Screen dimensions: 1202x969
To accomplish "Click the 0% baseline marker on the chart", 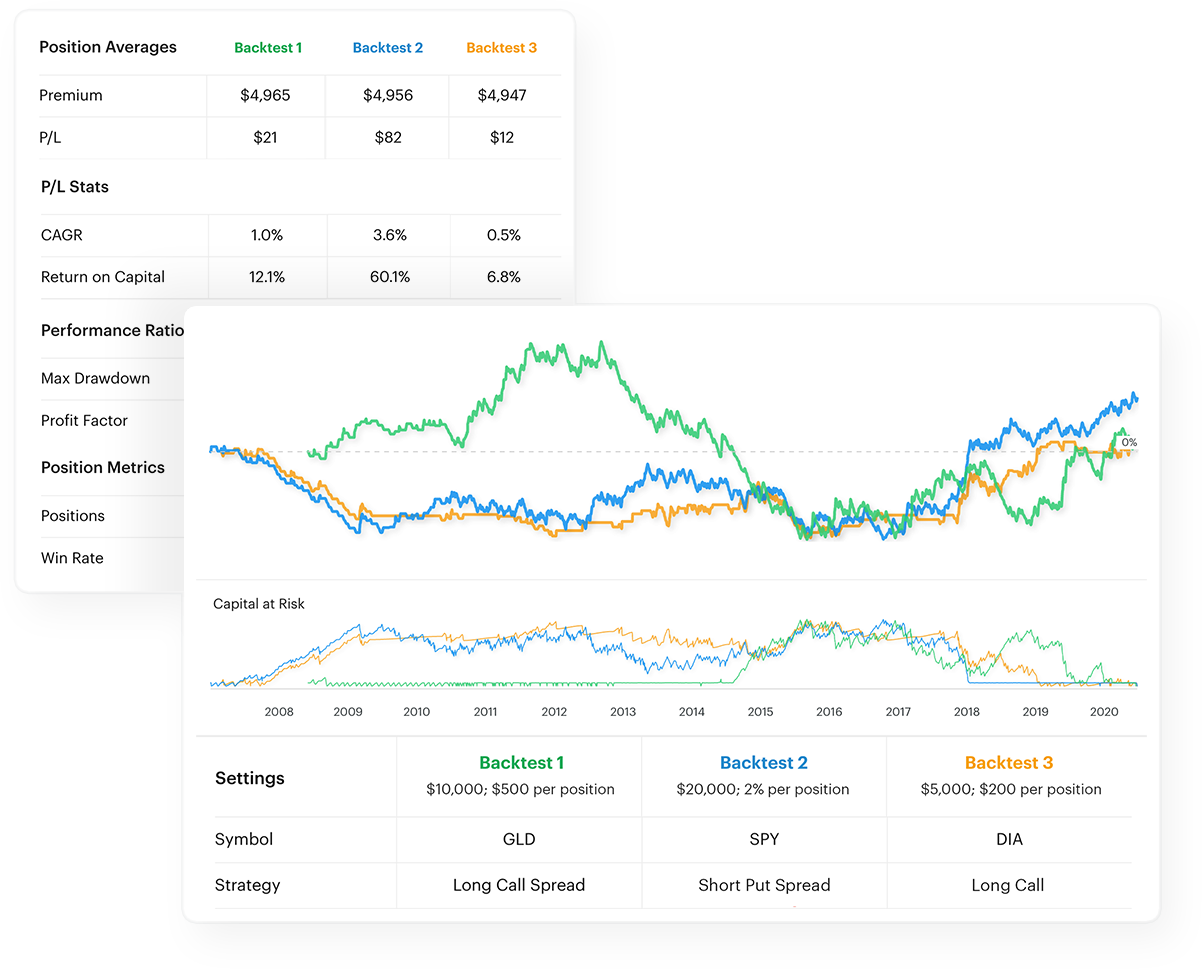I will click(1128, 441).
